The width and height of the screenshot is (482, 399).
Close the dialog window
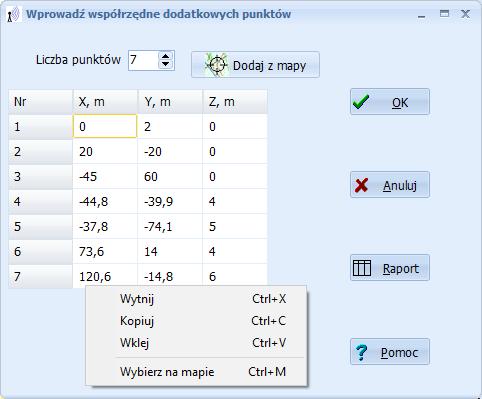465,14
